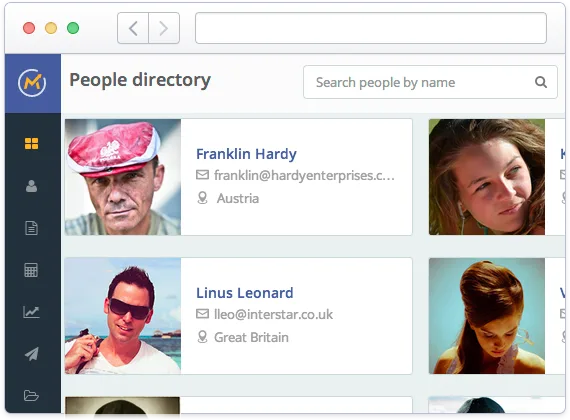Select Linus Leonard's photo with sunglasses
The image size is (570, 420).
click(123, 316)
